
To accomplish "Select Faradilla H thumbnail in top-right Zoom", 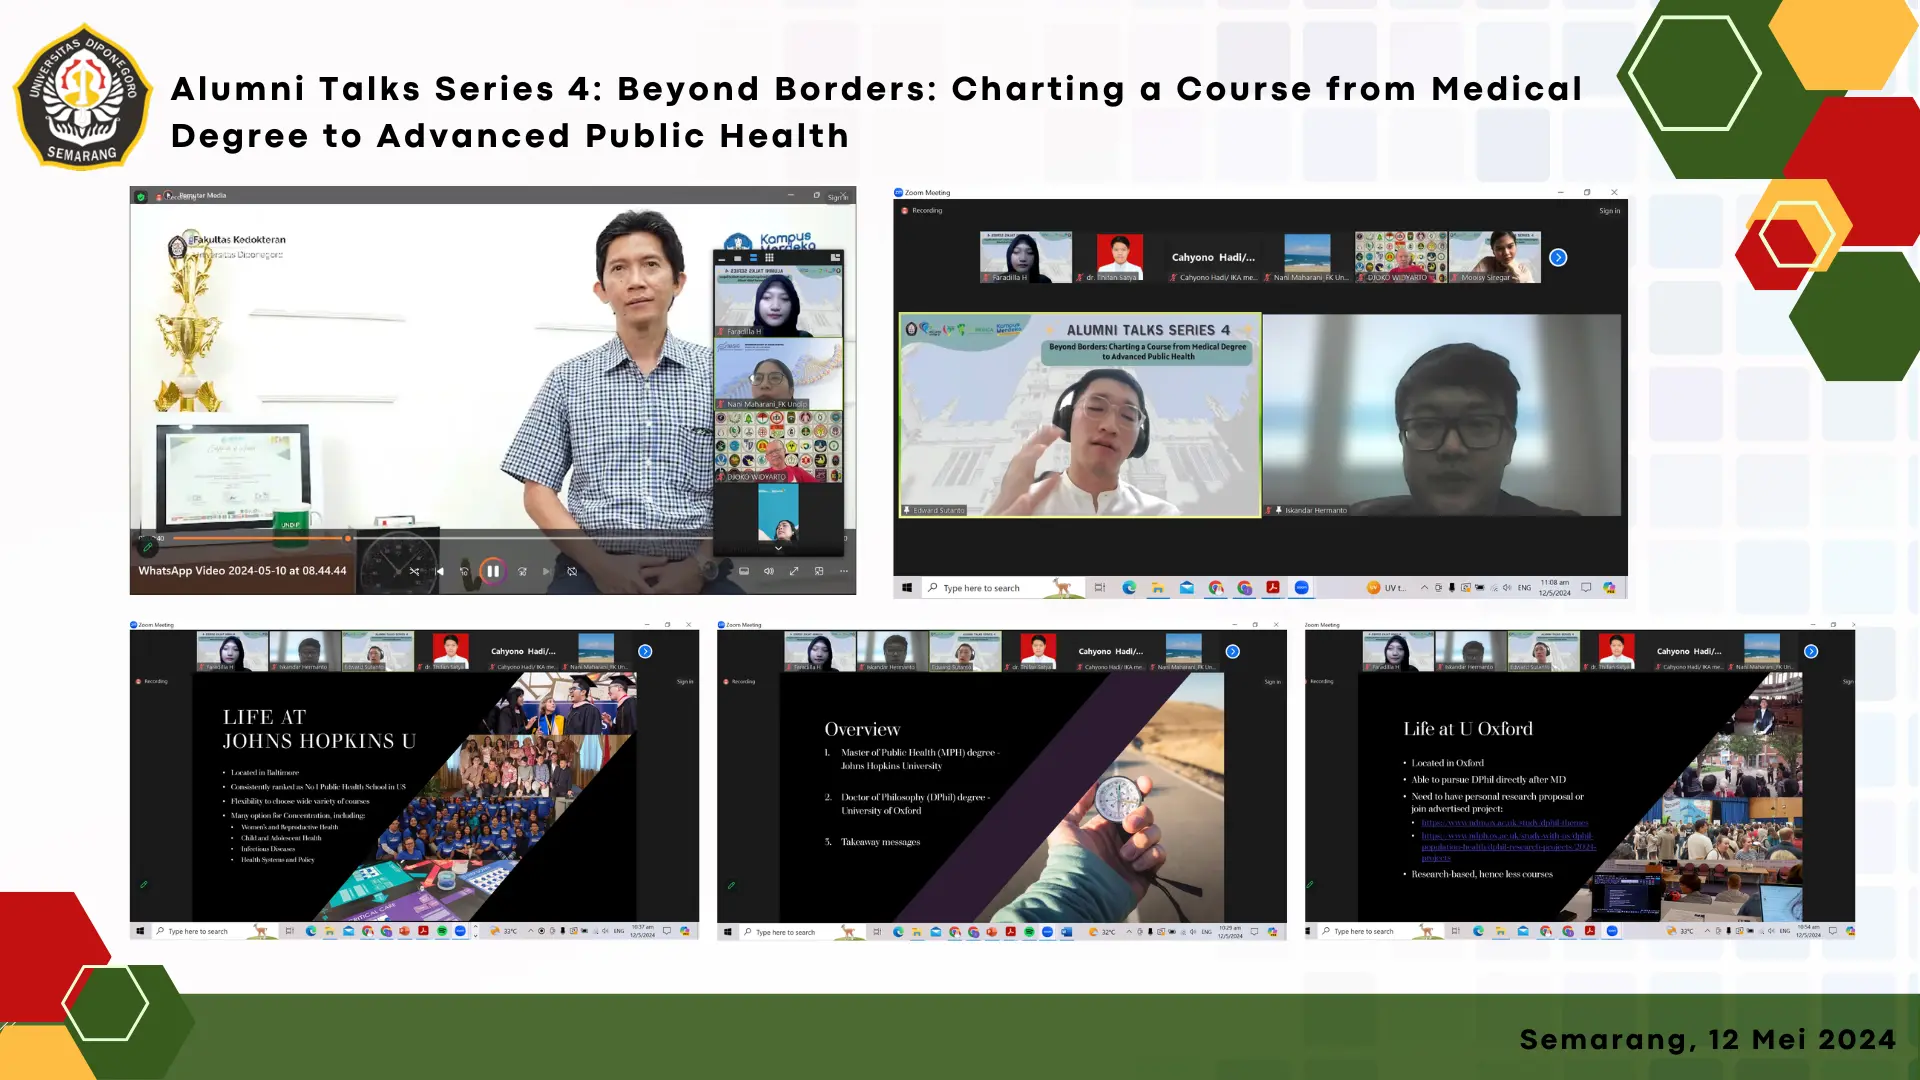I will 1025,258.
